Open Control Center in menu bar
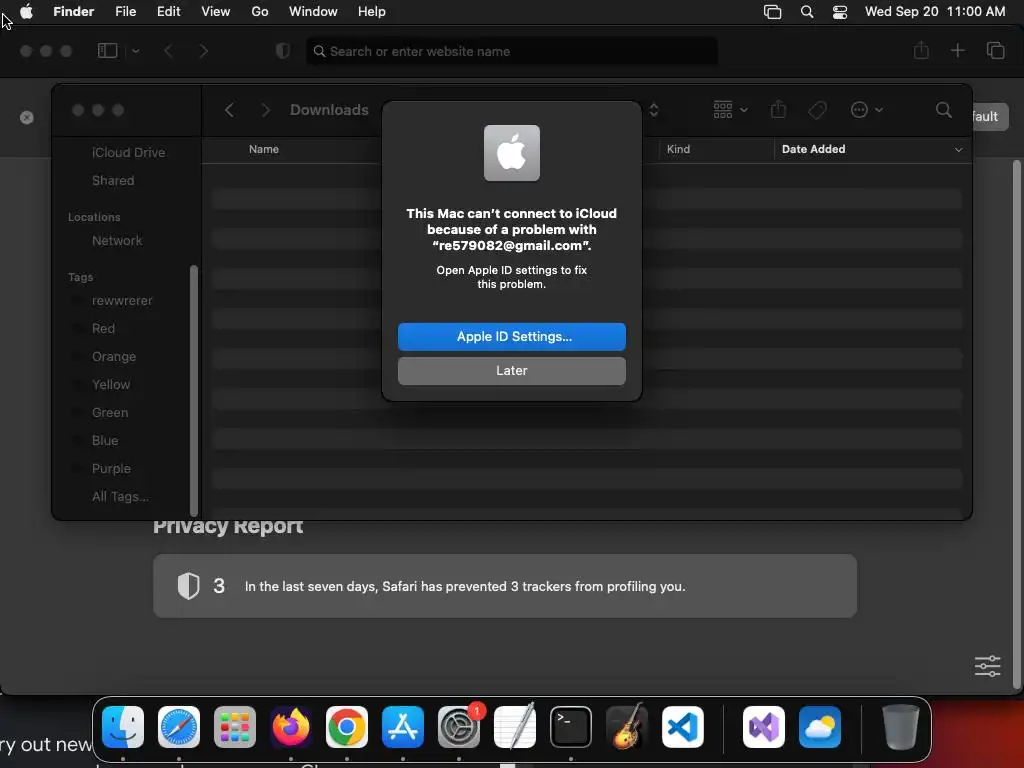Screen dimensions: 1024x768 [840, 12]
